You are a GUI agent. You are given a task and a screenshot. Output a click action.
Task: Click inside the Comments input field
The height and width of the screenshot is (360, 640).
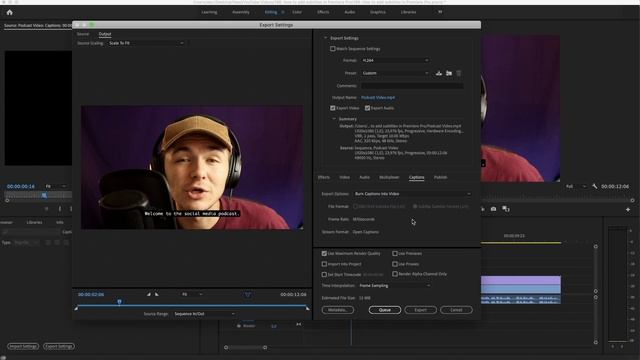(412, 86)
